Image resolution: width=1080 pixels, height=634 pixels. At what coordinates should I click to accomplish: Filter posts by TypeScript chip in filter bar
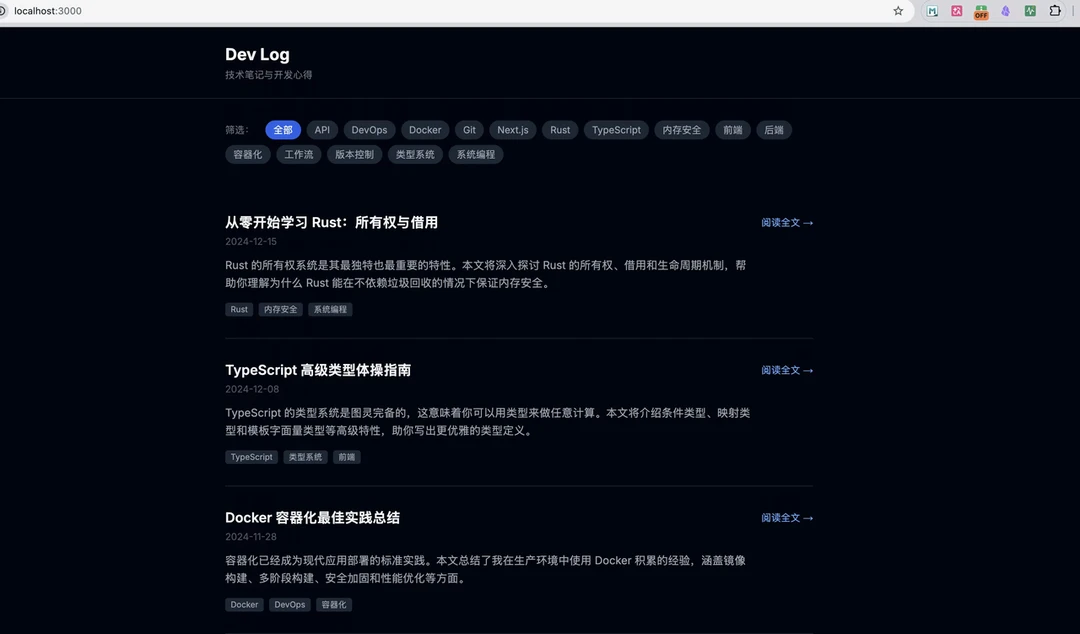tap(616, 130)
